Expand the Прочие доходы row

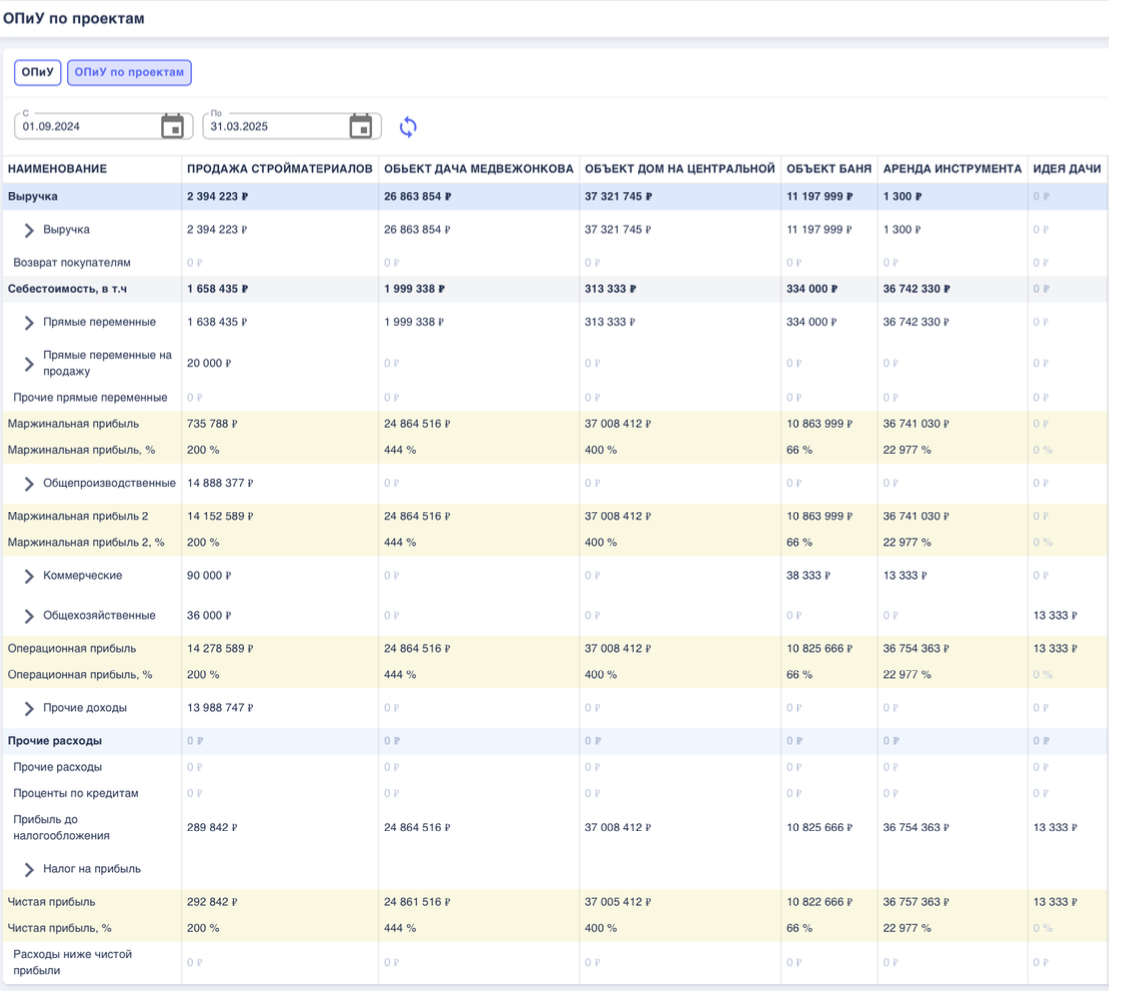click(29, 709)
